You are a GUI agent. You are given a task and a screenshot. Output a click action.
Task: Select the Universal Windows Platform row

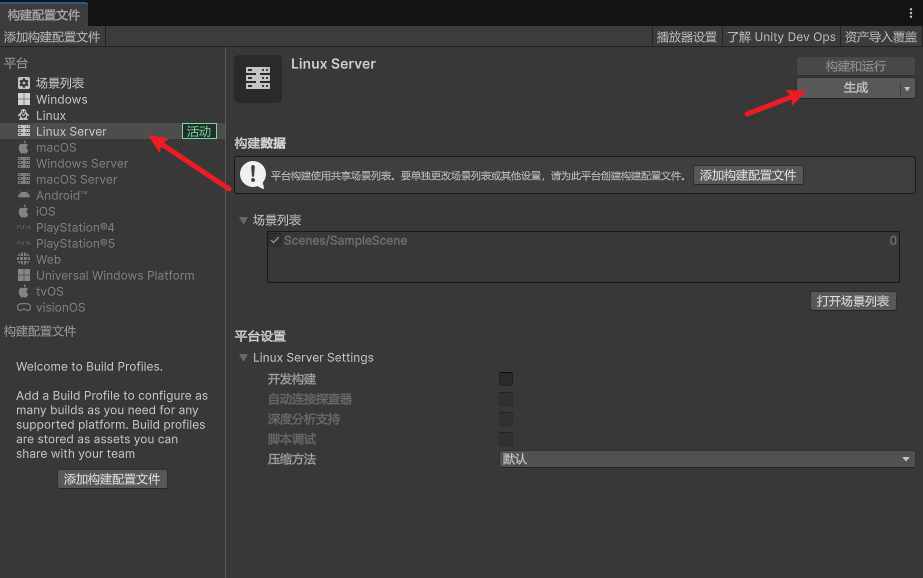coord(112,275)
